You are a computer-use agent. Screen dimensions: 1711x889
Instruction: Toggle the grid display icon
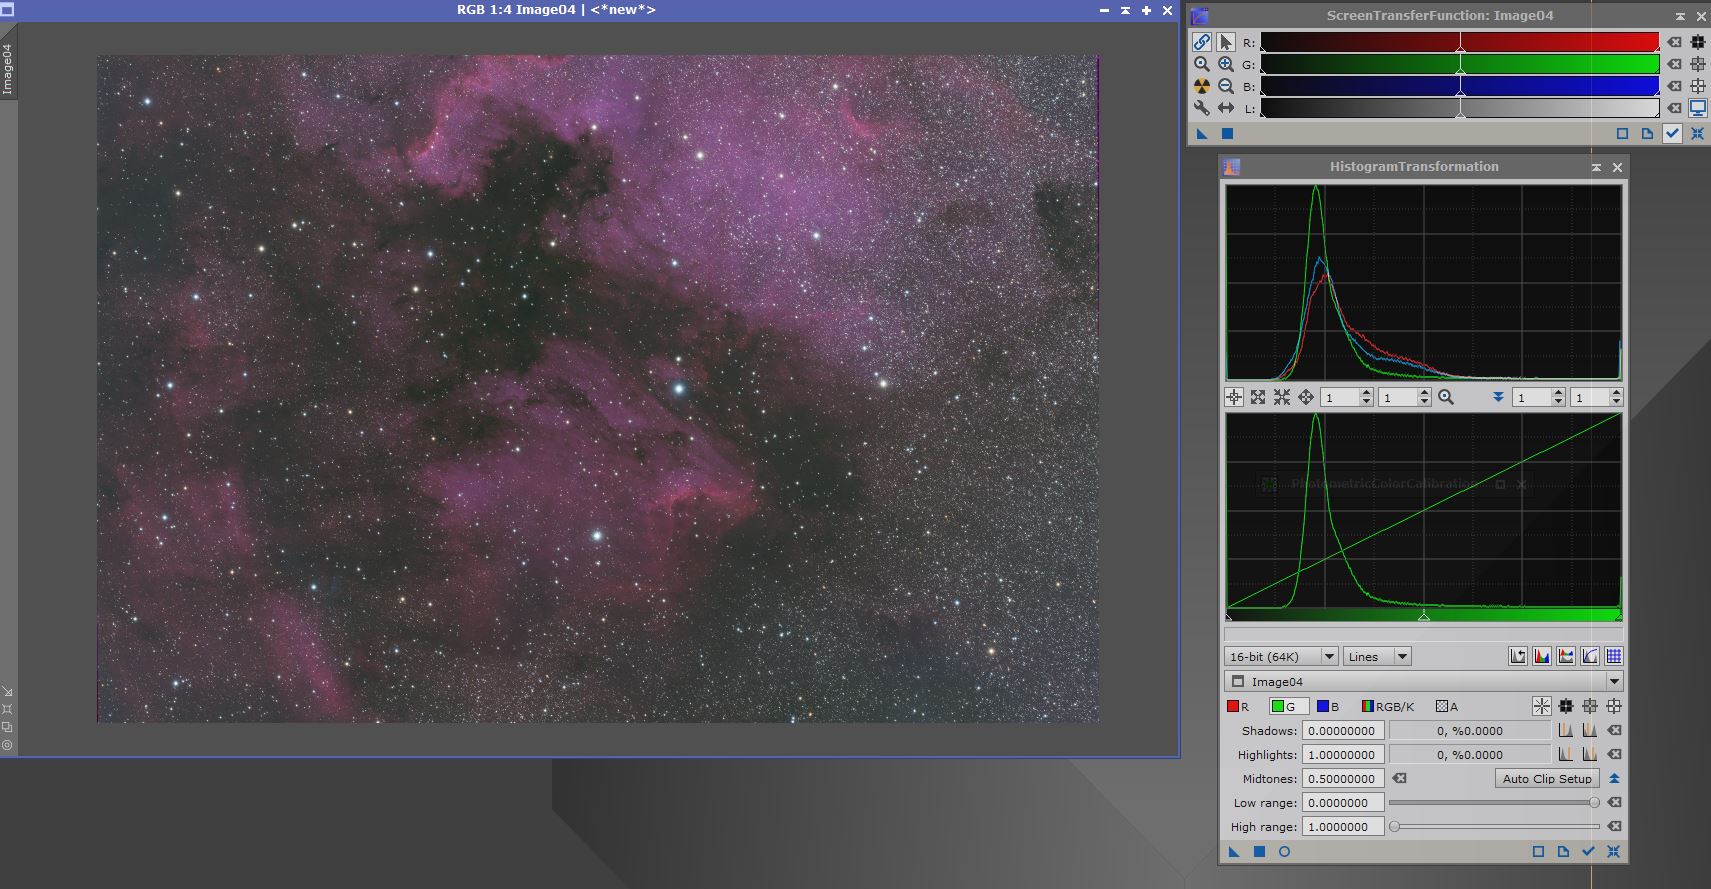[x=1614, y=656]
